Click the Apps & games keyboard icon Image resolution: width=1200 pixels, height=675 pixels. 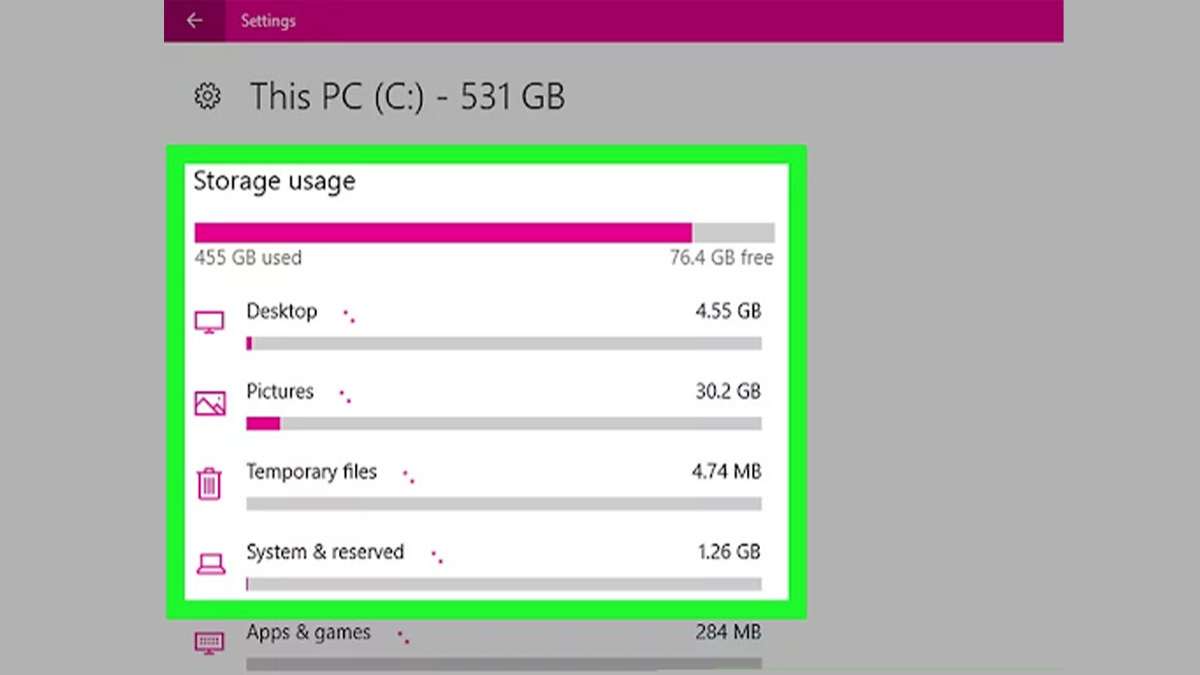(x=209, y=642)
